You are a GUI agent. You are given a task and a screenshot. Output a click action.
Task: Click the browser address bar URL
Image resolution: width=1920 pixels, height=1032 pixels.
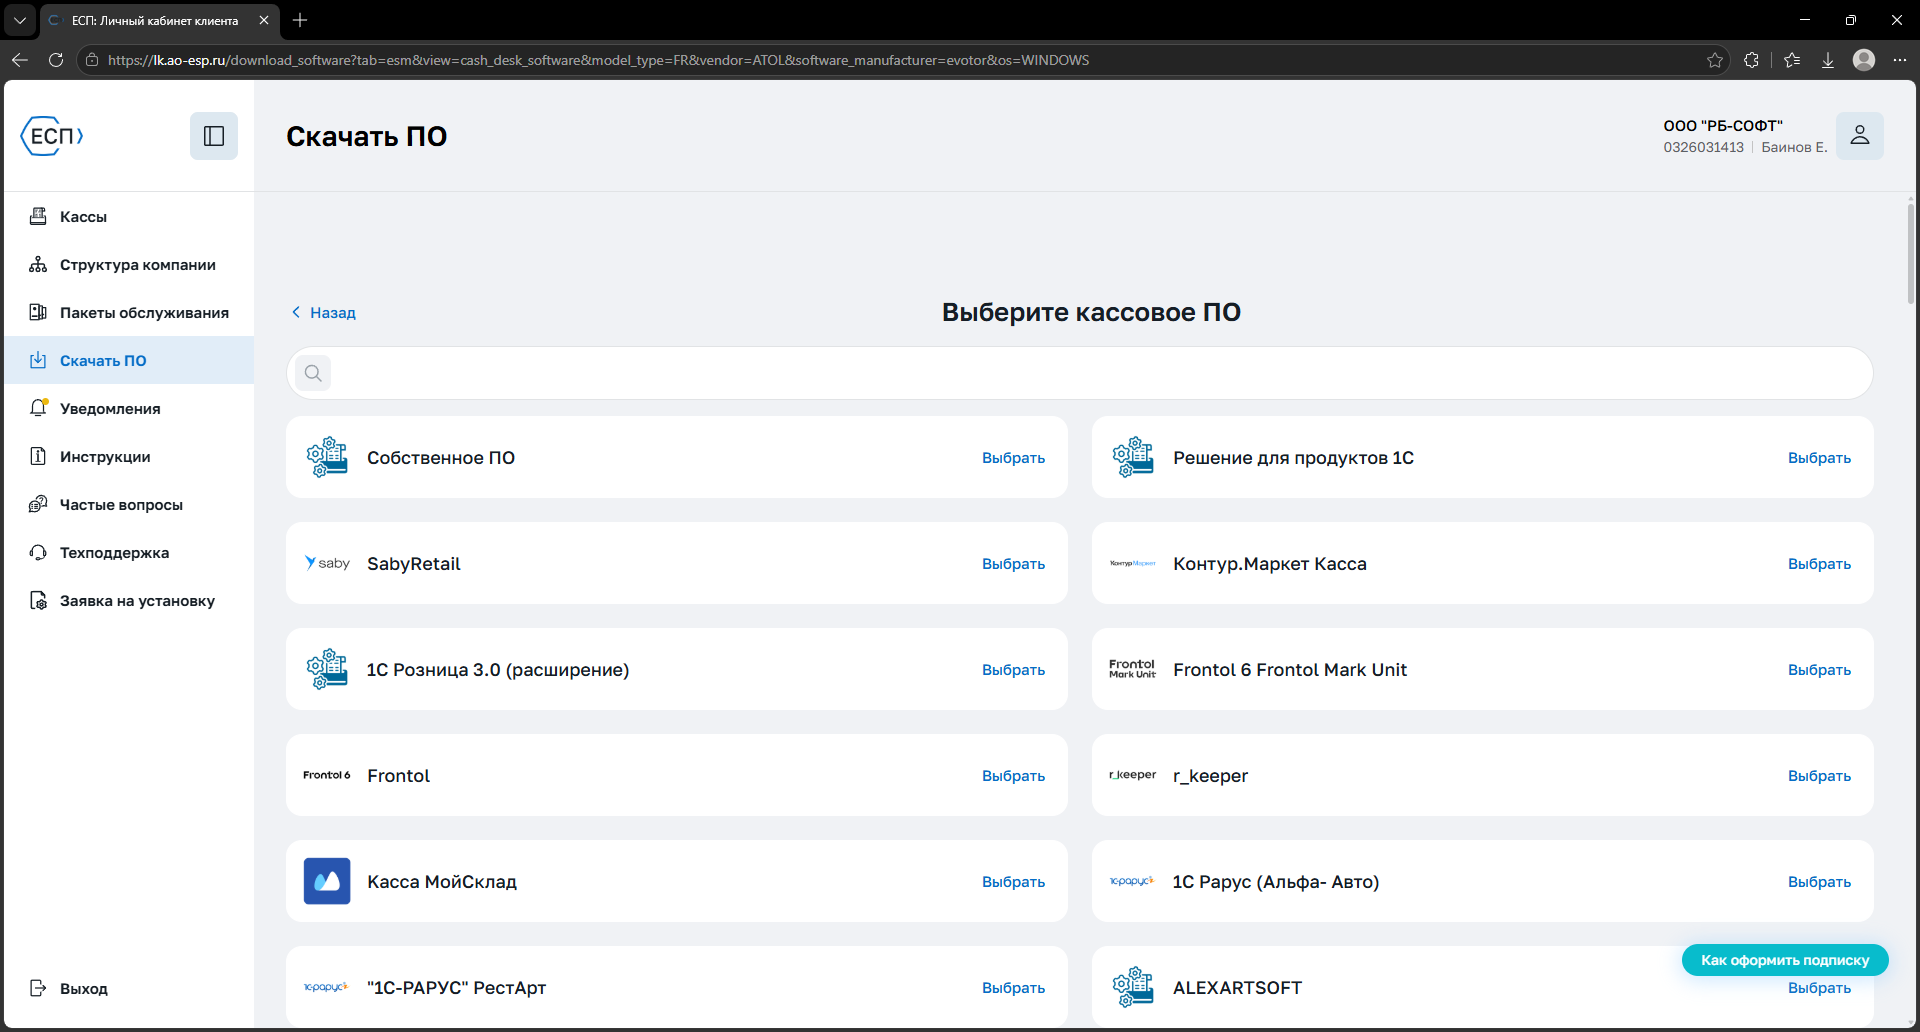[598, 60]
